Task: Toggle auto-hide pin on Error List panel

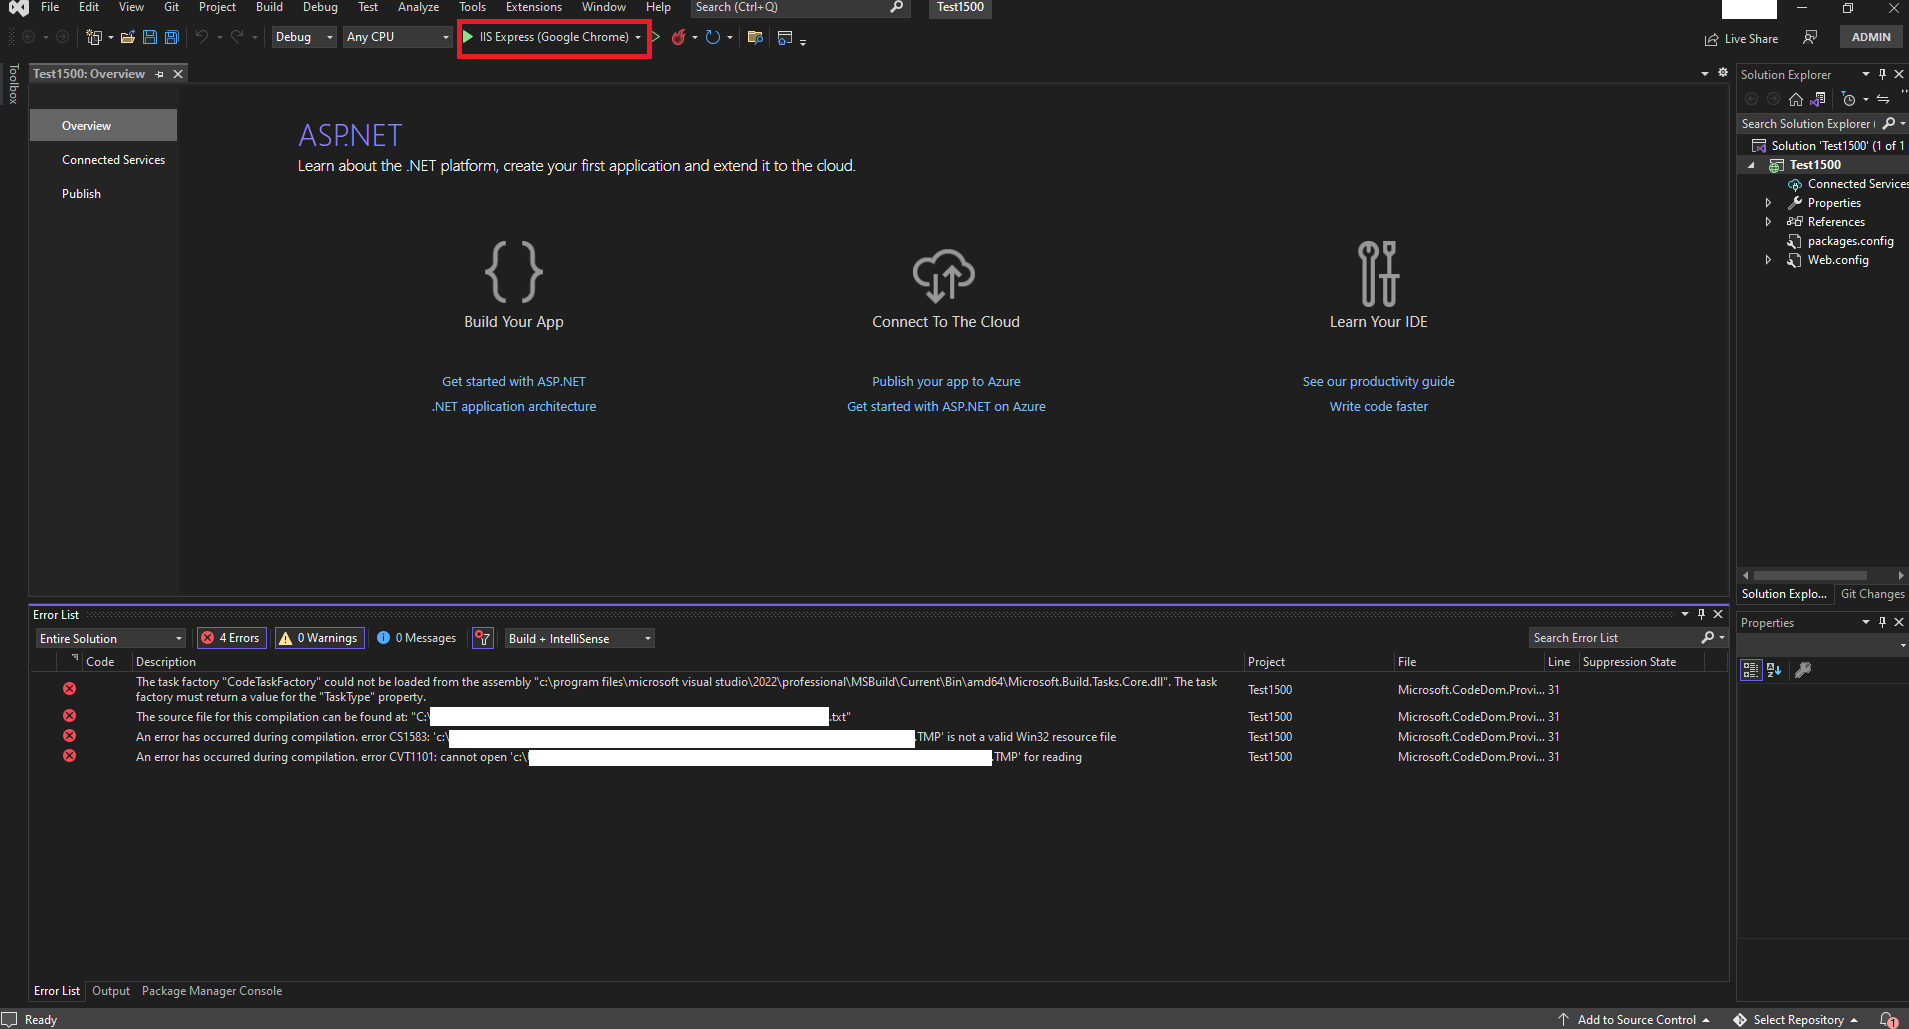Action: click(1701, 614)
